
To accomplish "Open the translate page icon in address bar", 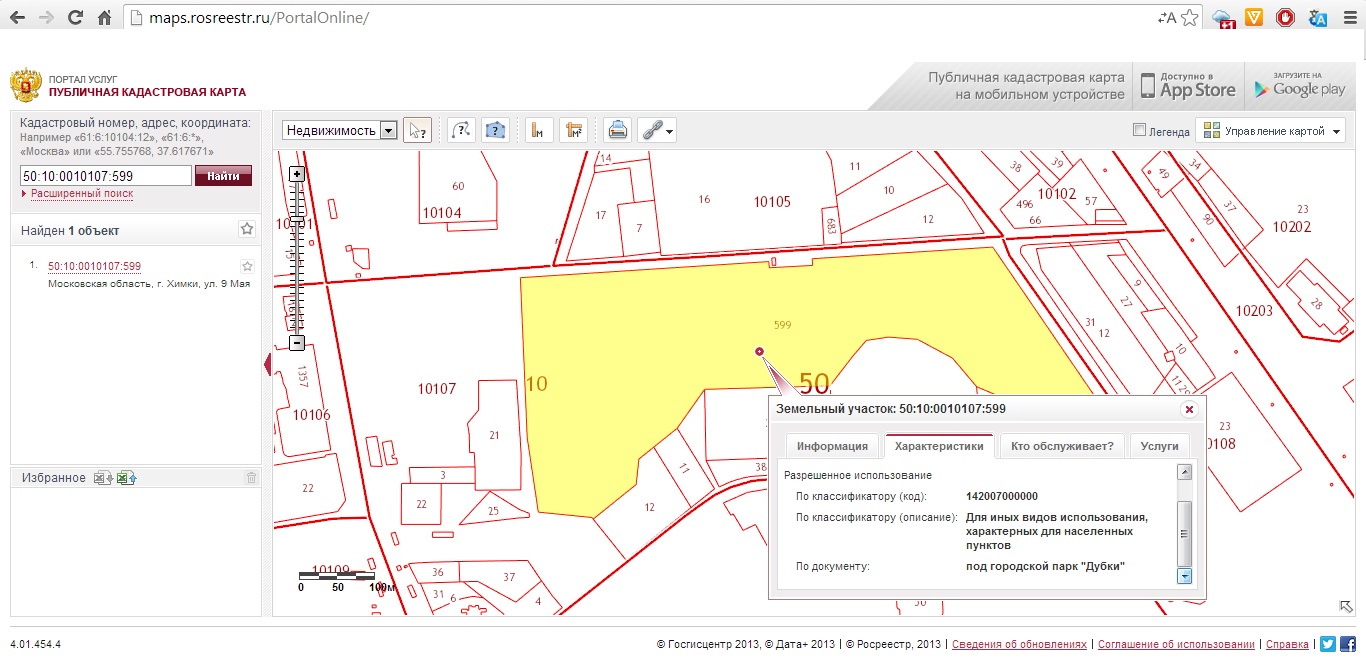I will pos(1166,18).
